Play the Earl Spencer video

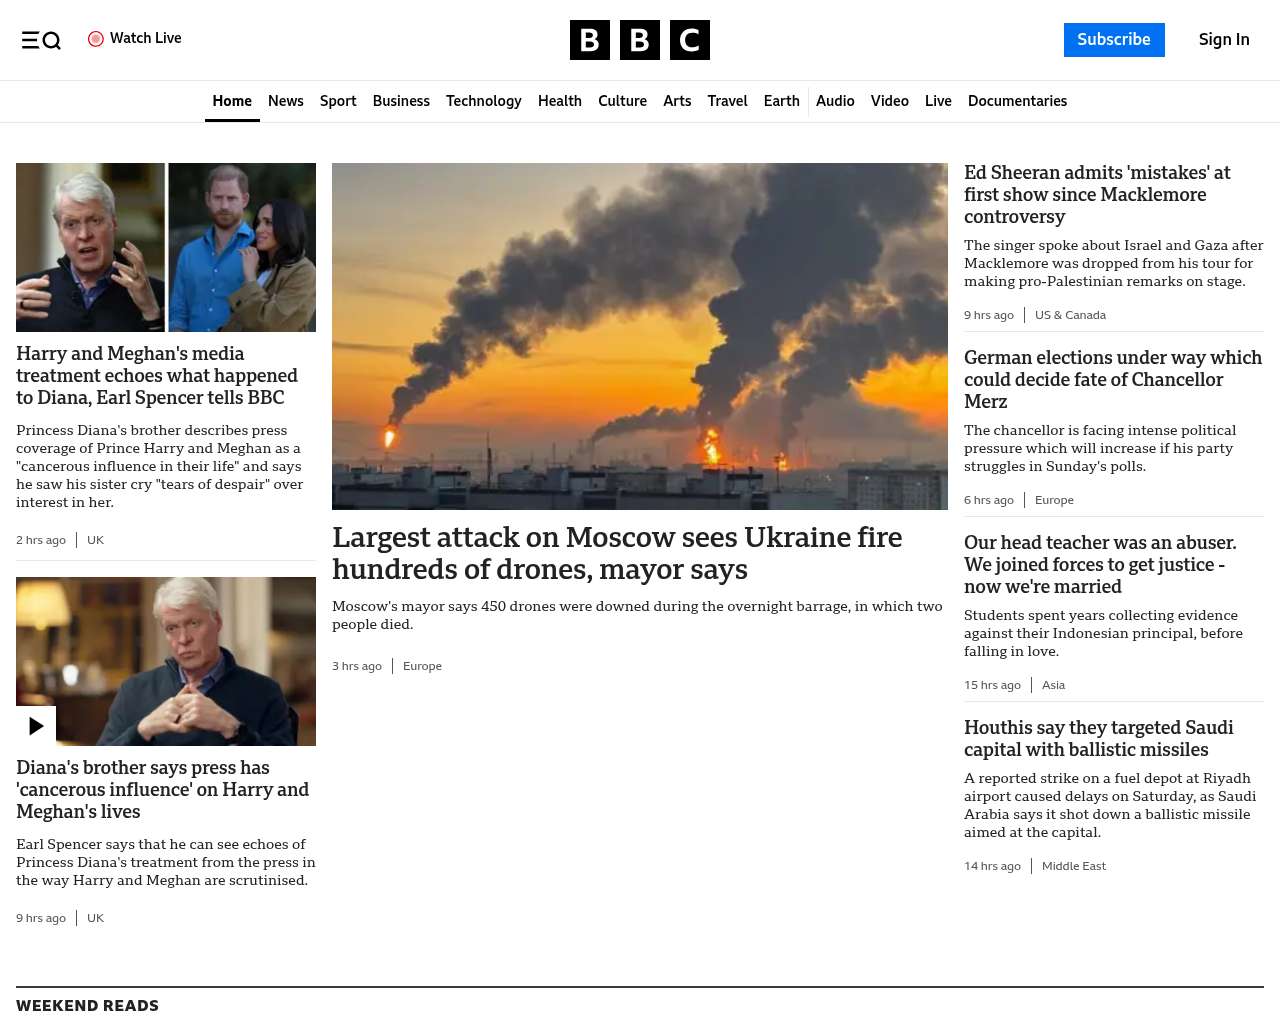click(36, 726)
